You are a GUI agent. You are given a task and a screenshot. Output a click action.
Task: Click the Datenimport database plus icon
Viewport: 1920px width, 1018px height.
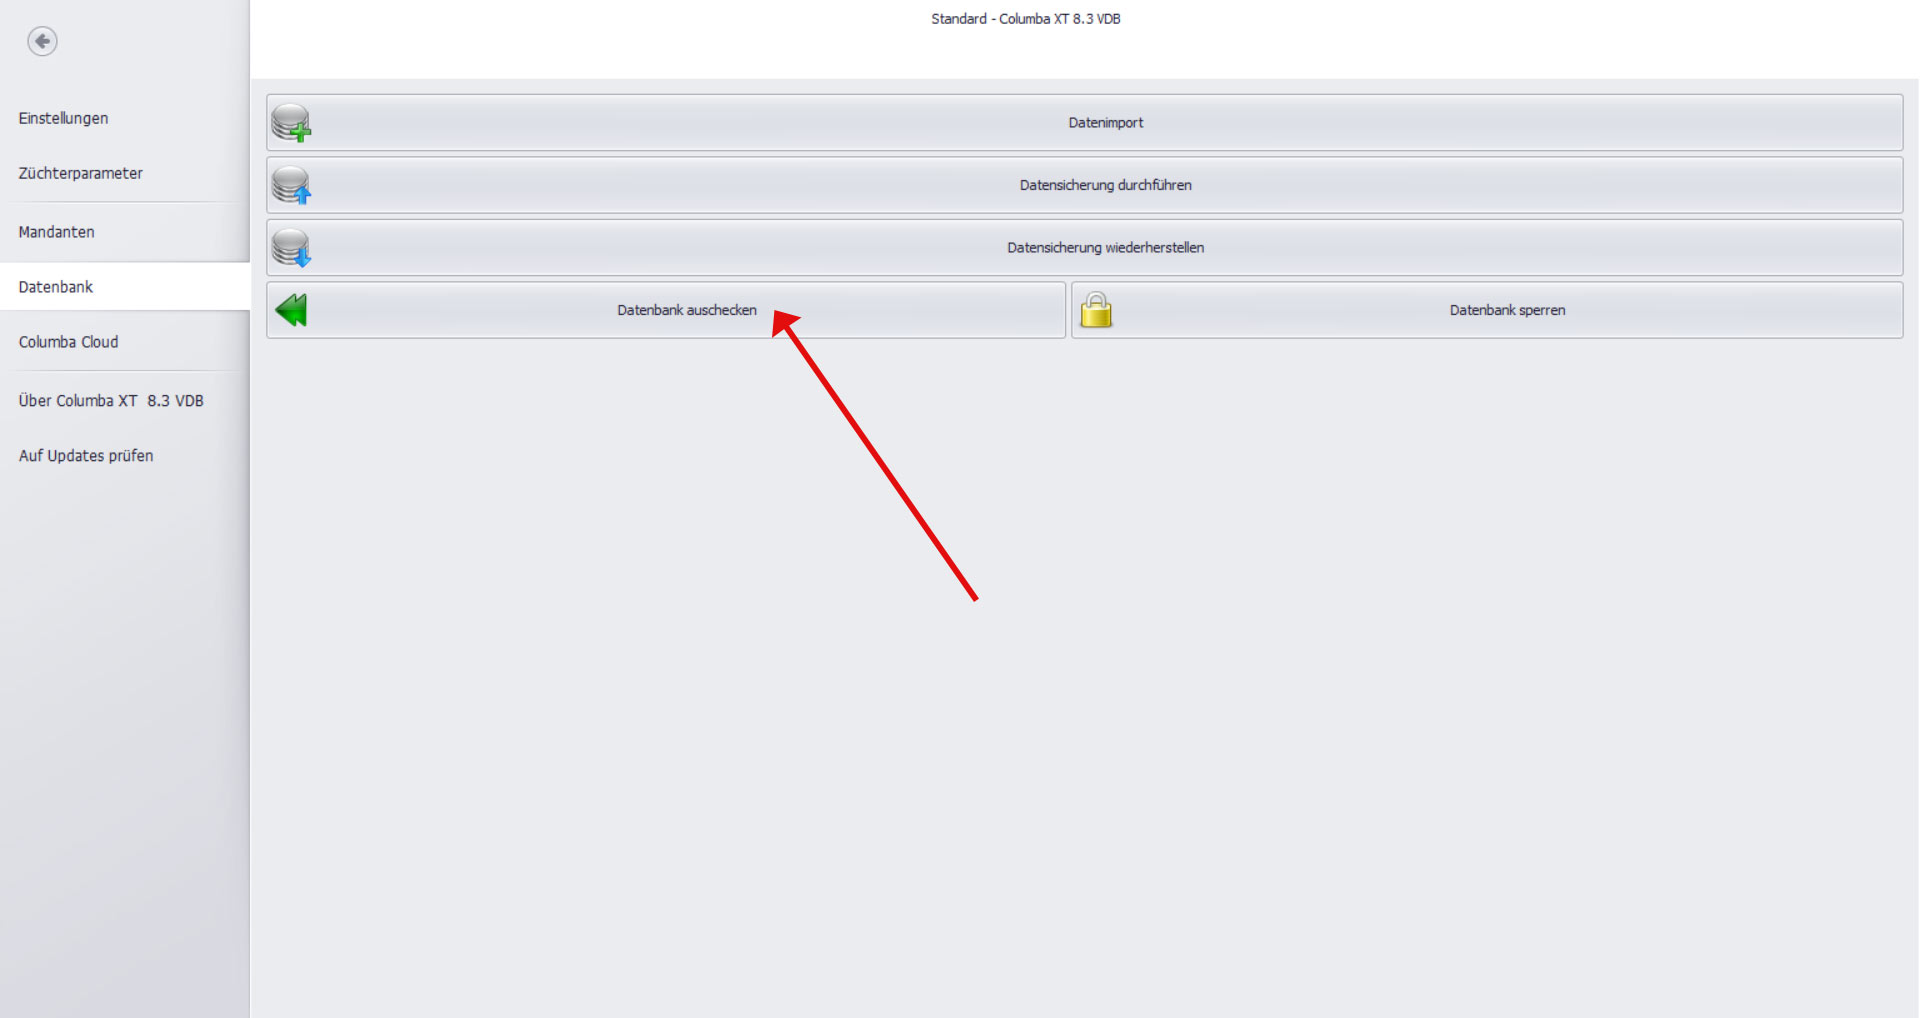(291, 123)
